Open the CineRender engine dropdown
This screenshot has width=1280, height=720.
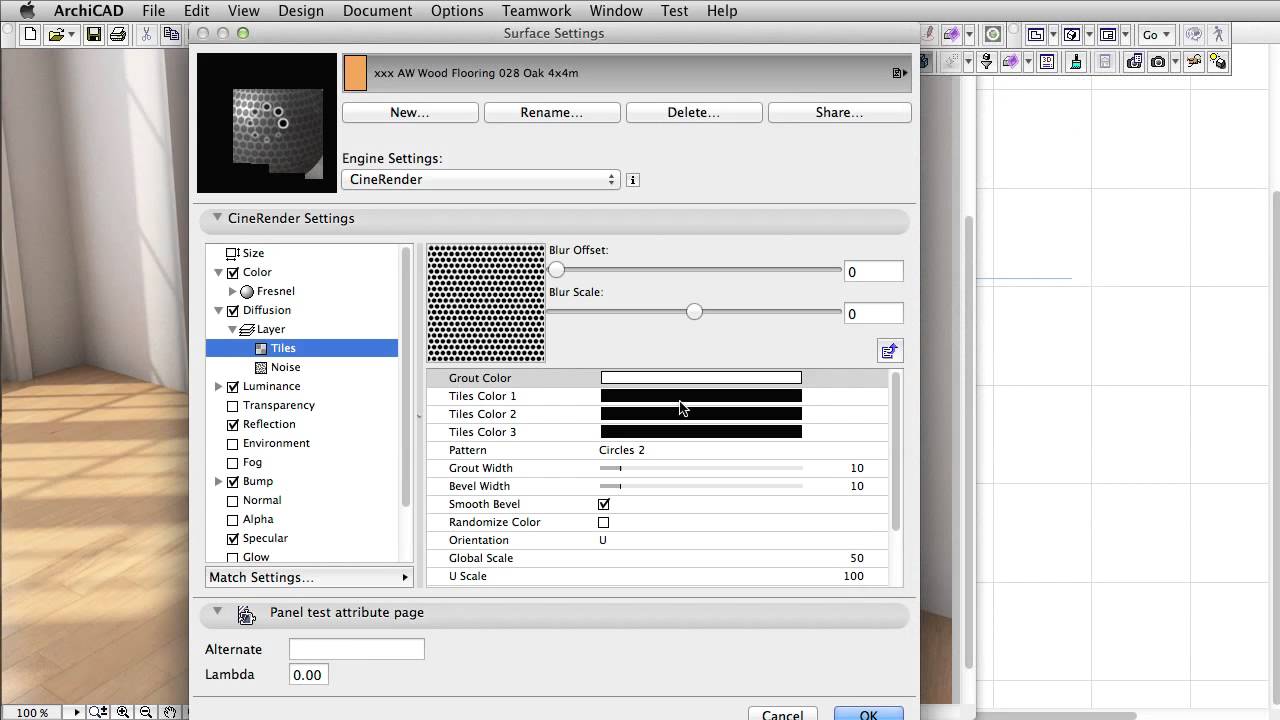tap(481, 180)
